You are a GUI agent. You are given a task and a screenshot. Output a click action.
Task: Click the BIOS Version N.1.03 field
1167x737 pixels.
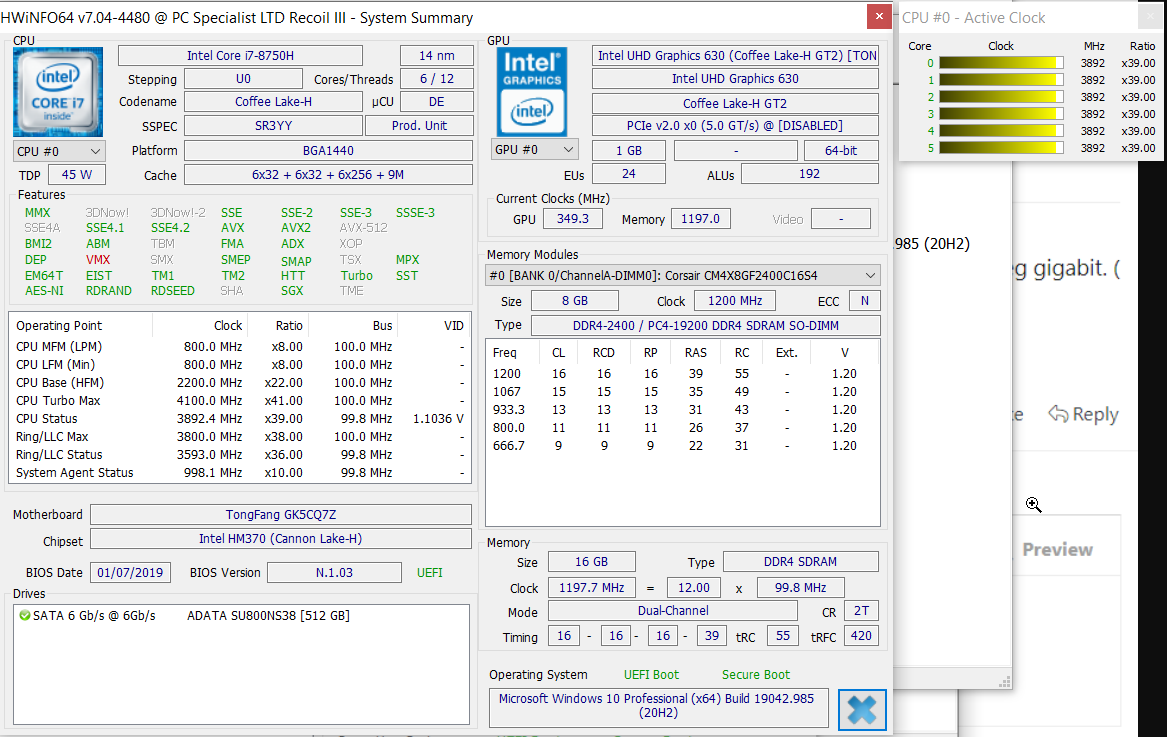[x=334, y=572]
